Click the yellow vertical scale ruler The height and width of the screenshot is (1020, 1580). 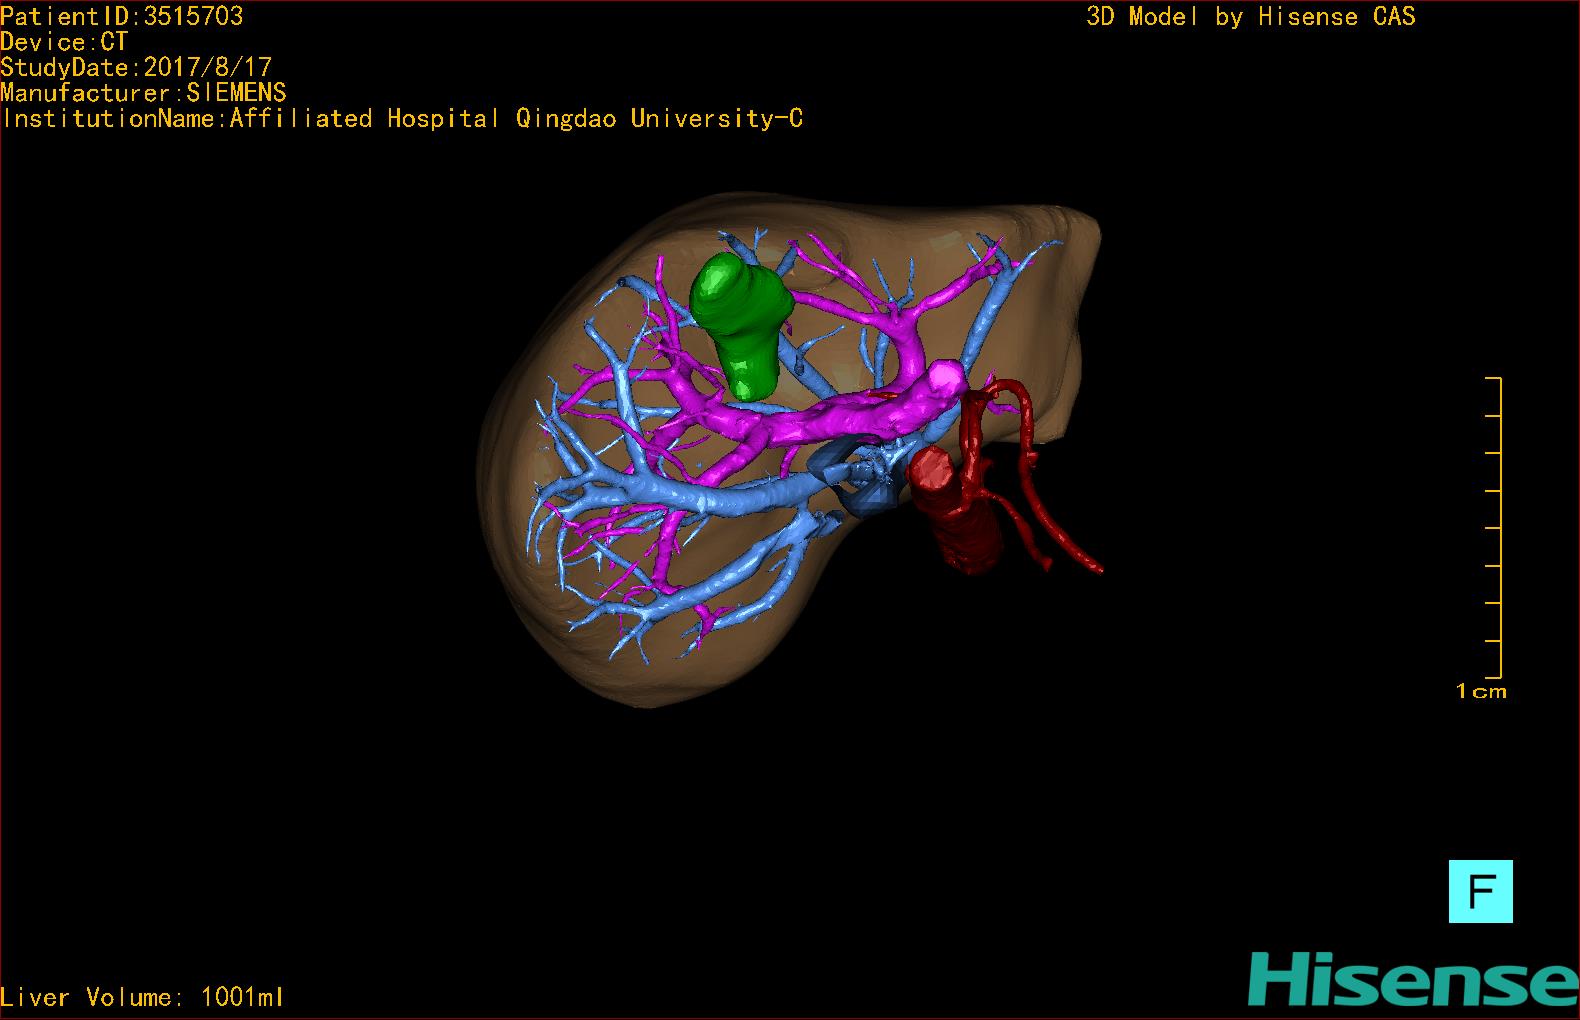1494,528
